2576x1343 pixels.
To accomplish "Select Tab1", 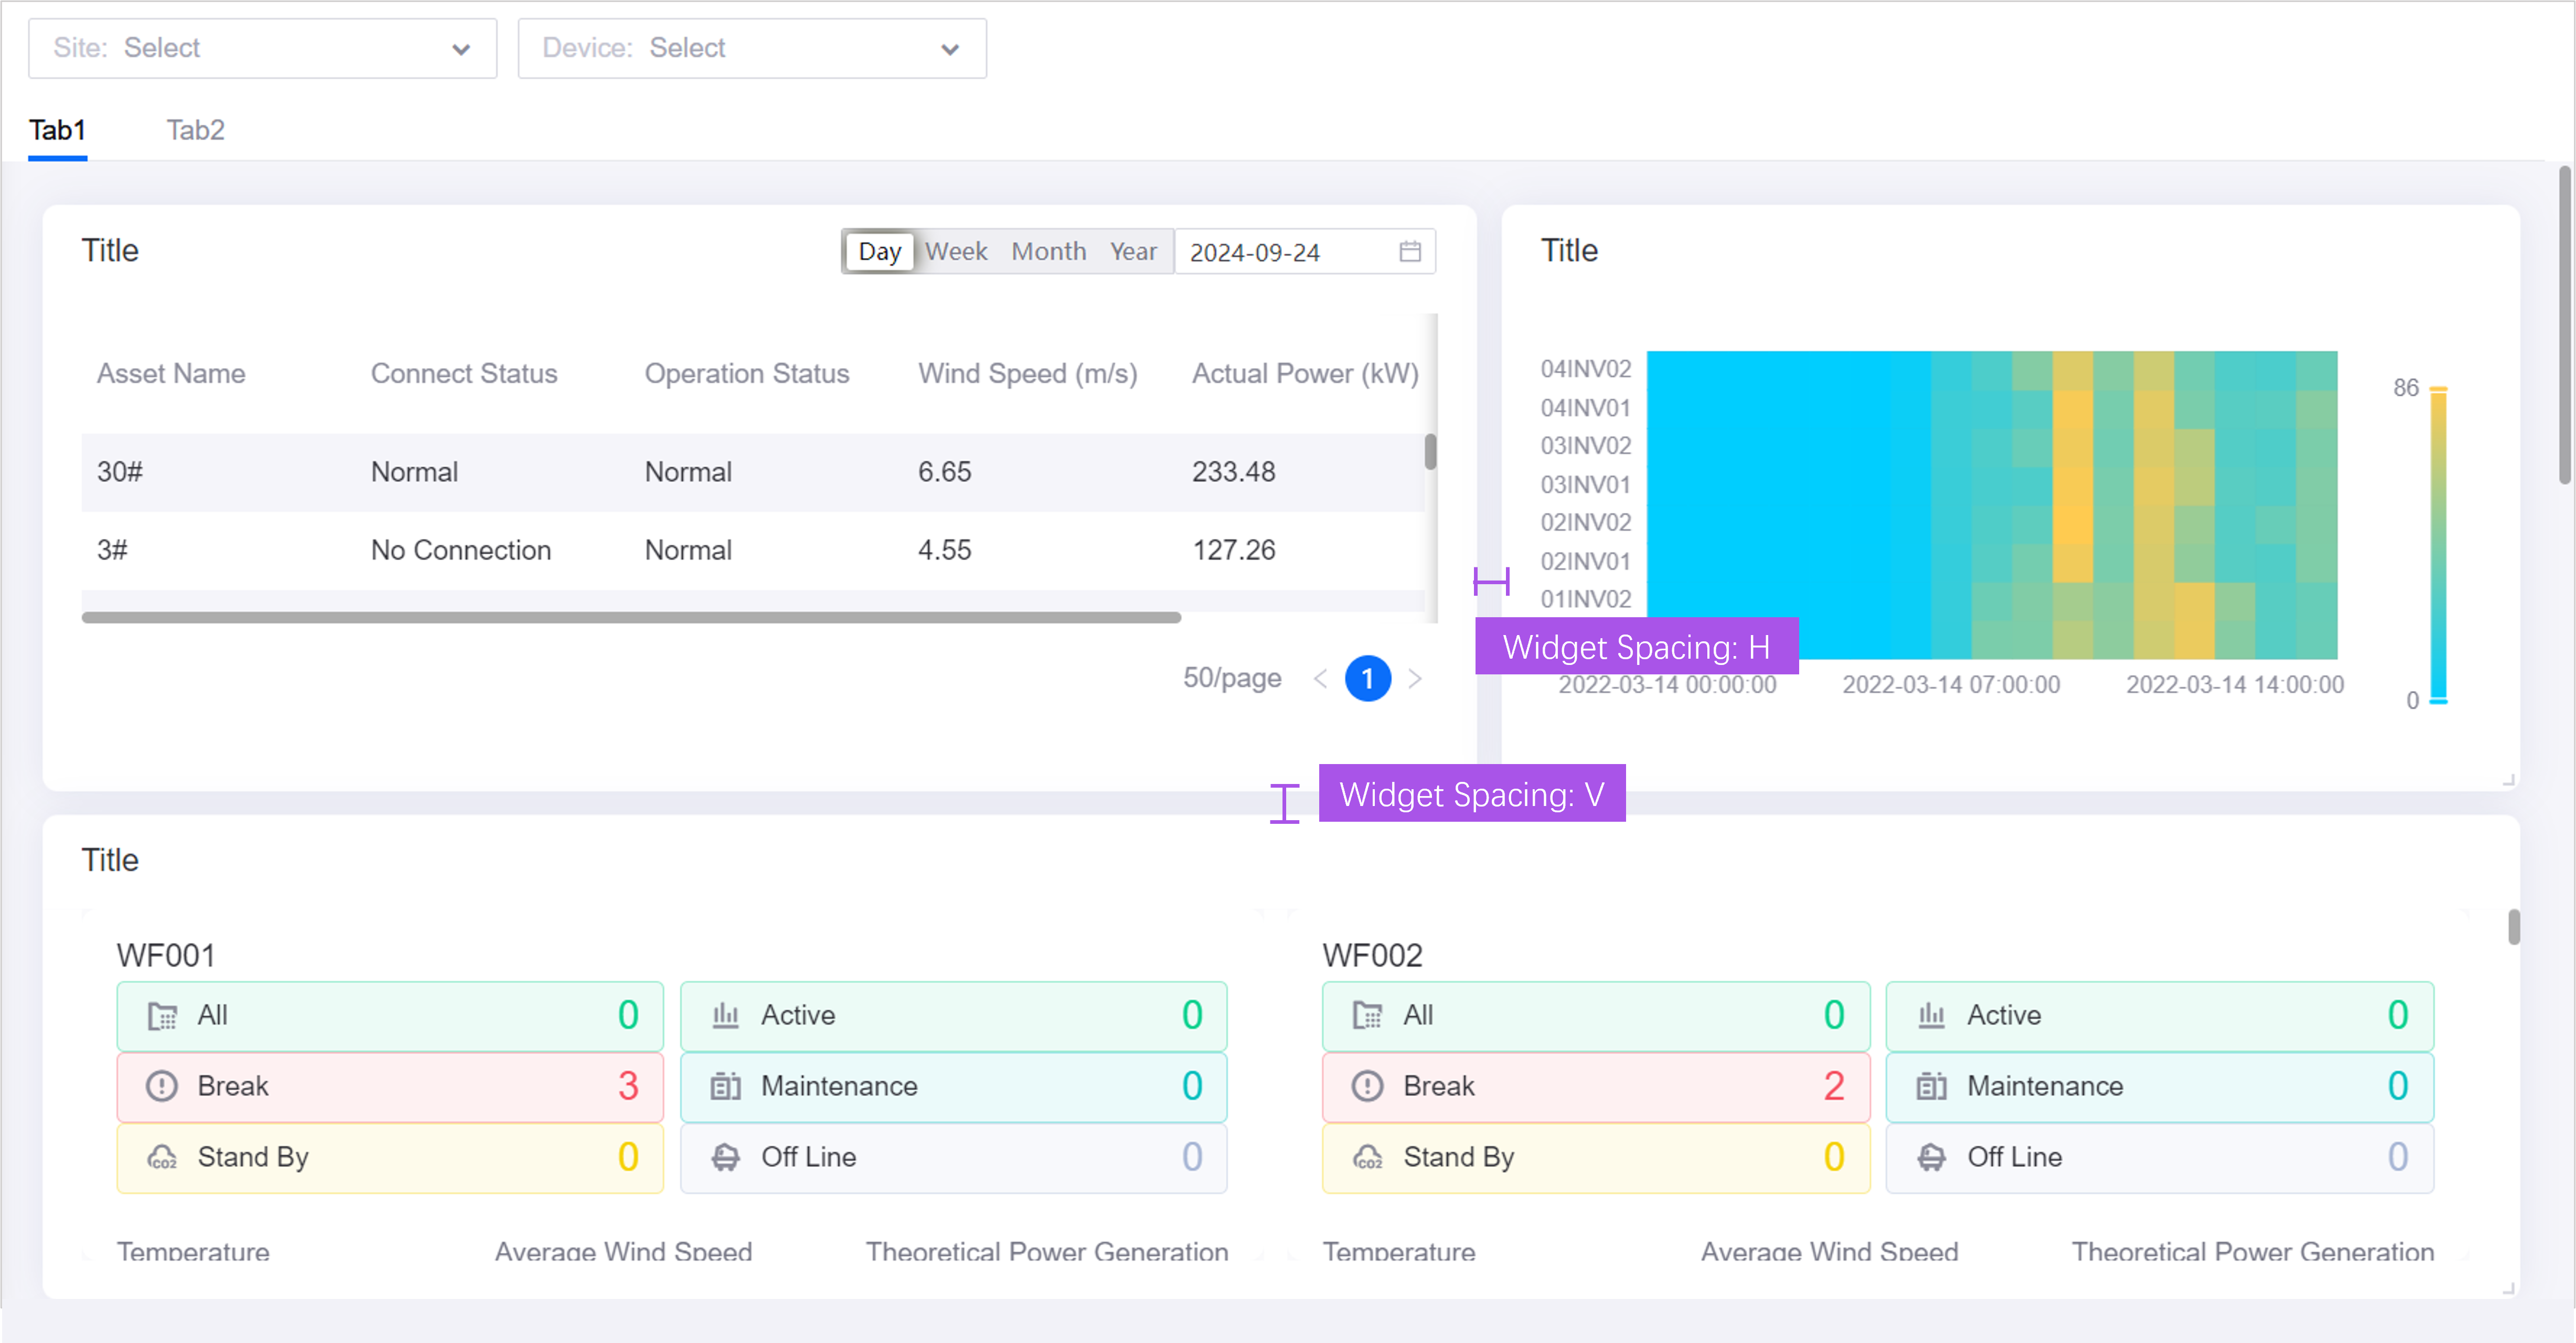I will tap(57, 130).
